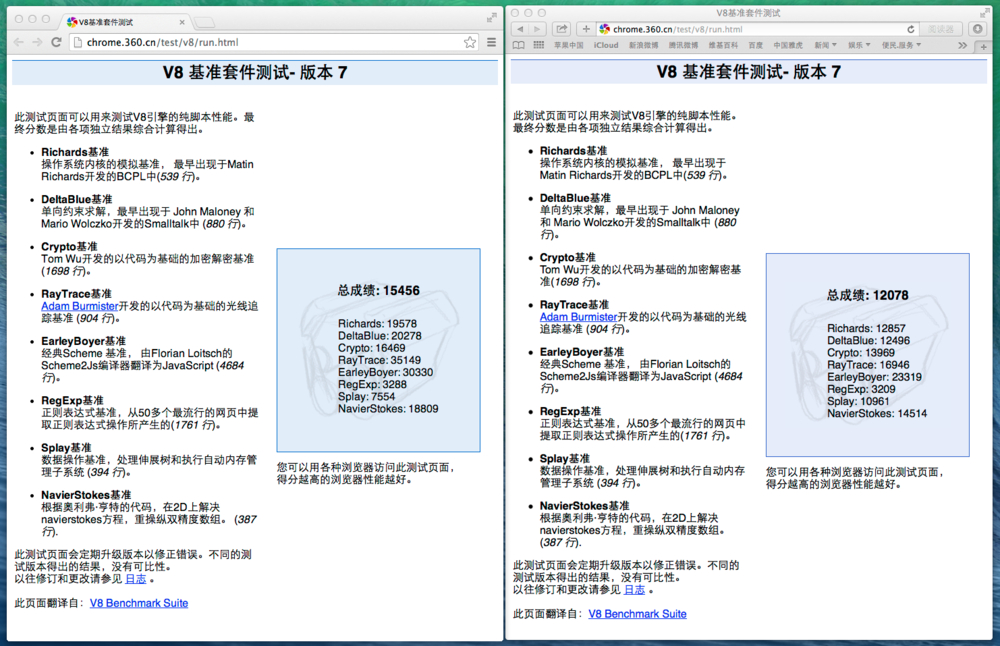
Task: Reload the page in Safari
Action: (x=911, y=29)
